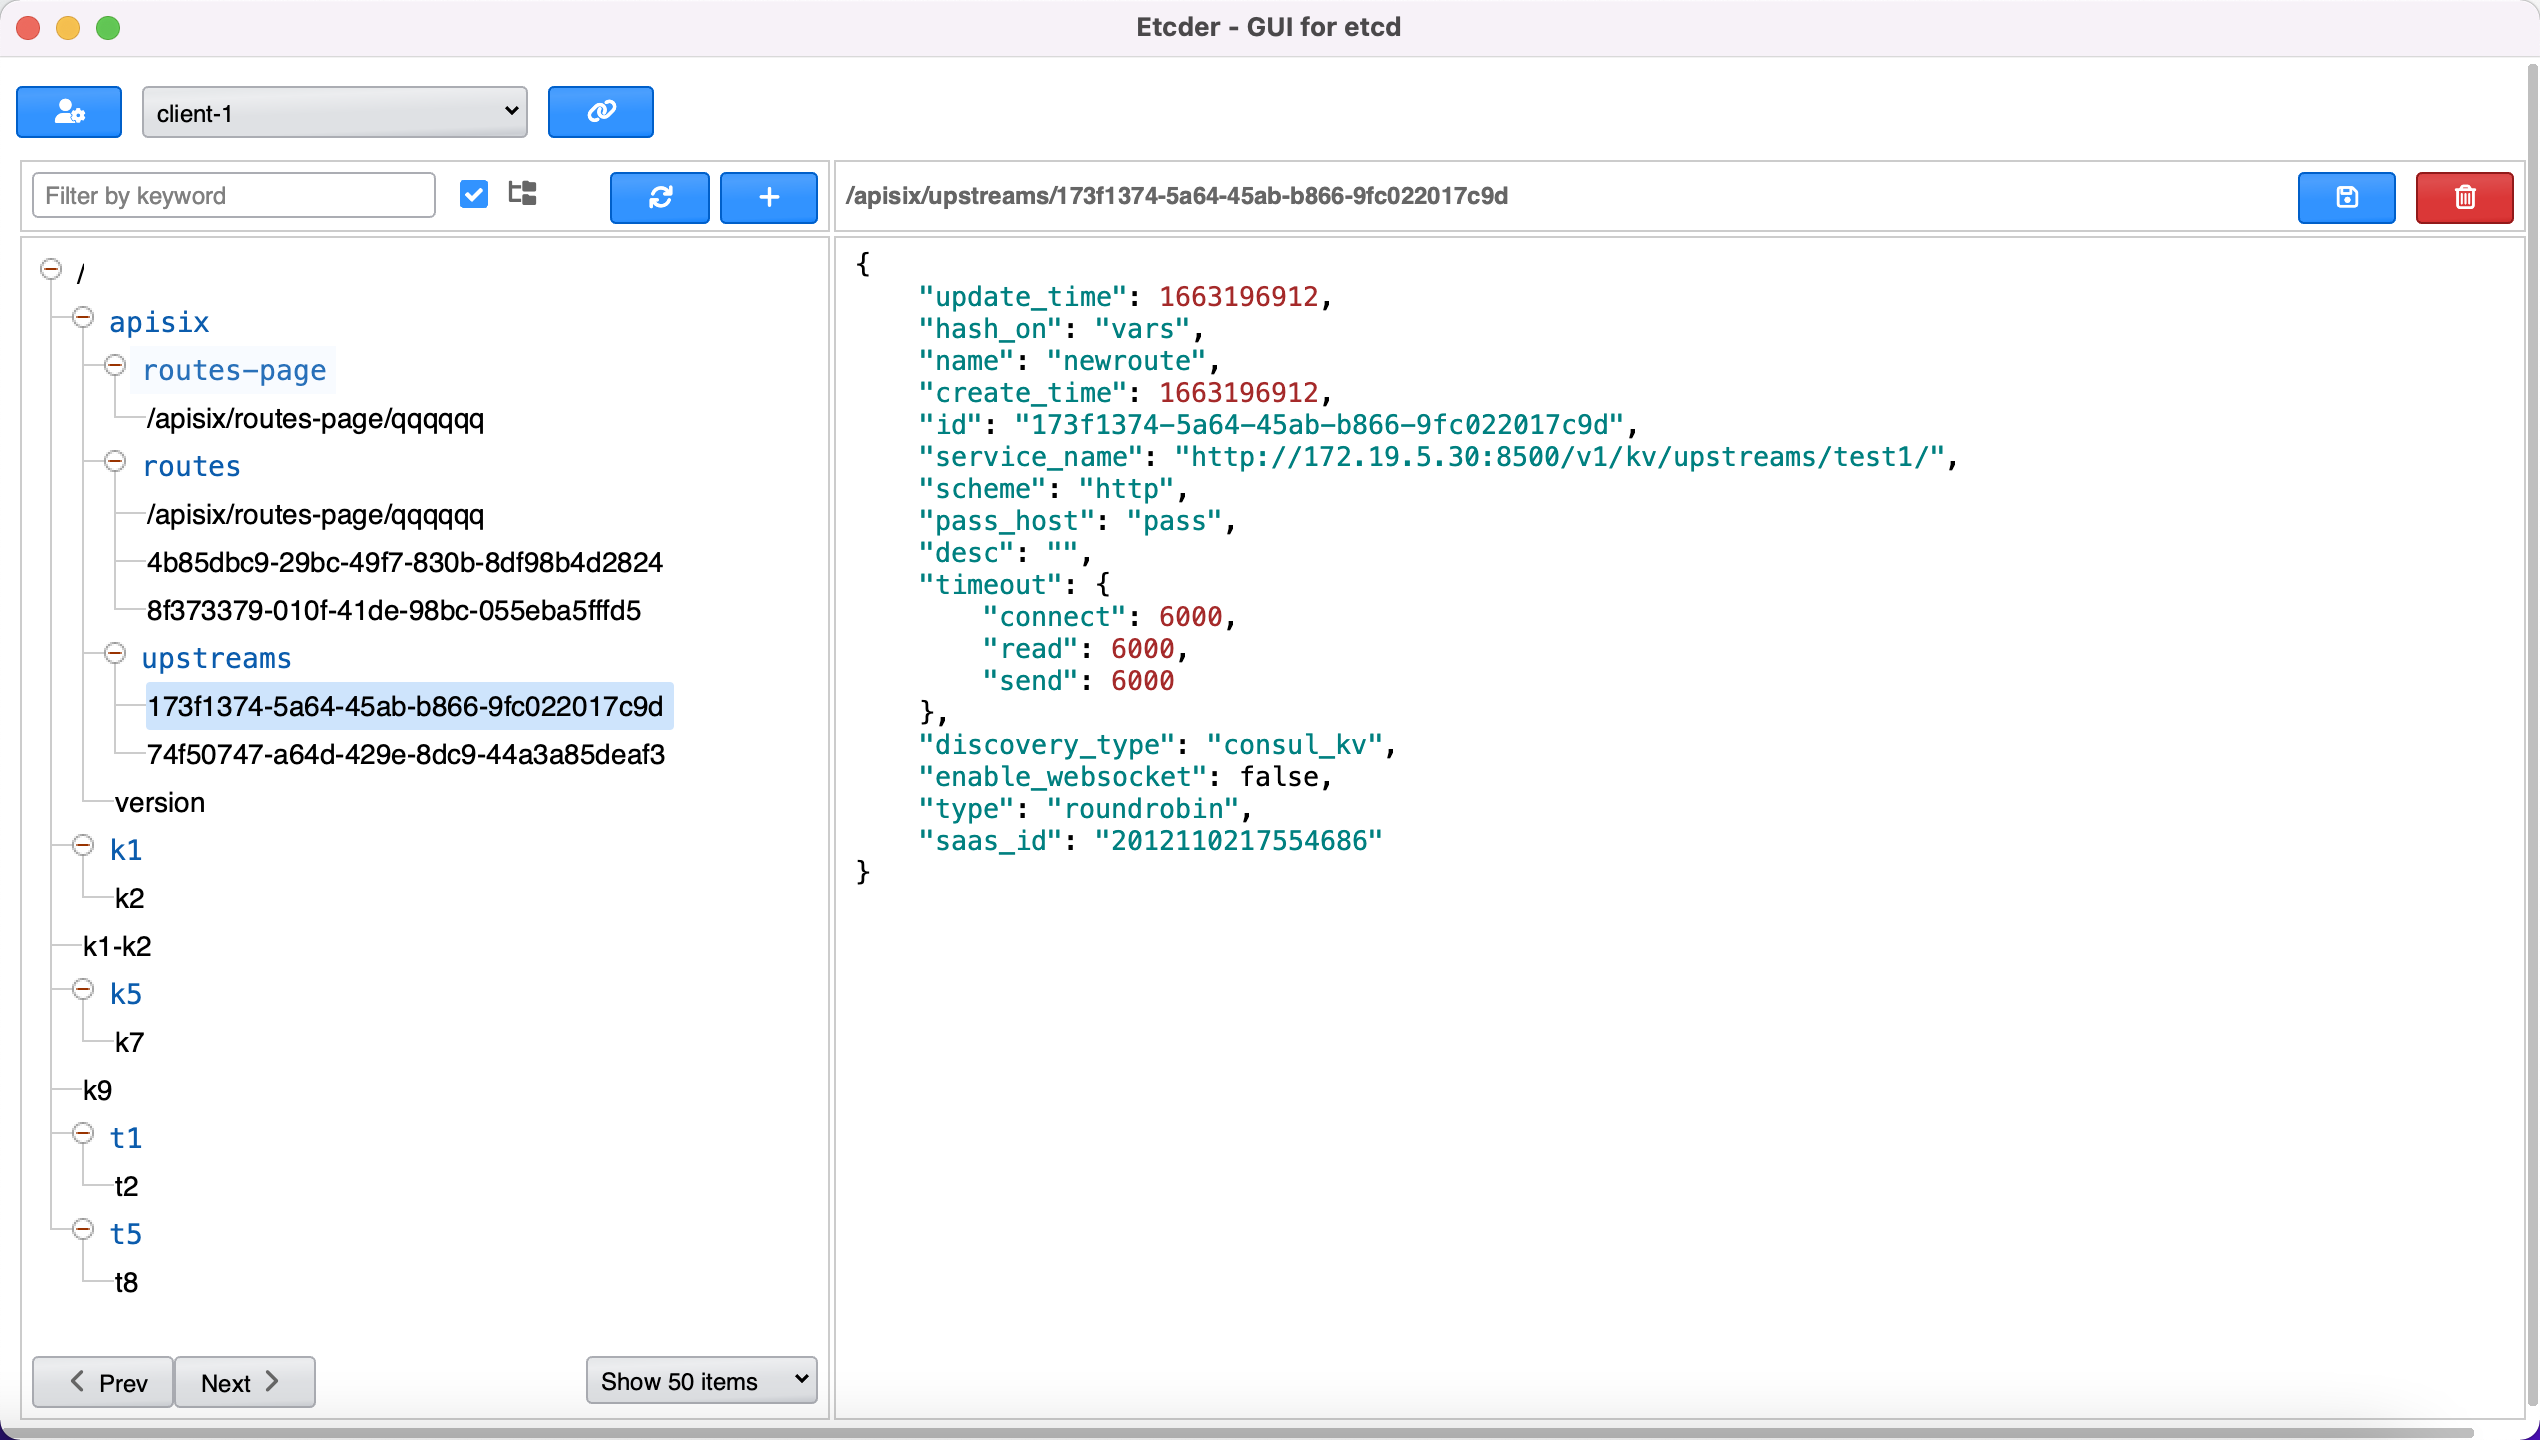Go to next page with Next

coord(245,1382)
